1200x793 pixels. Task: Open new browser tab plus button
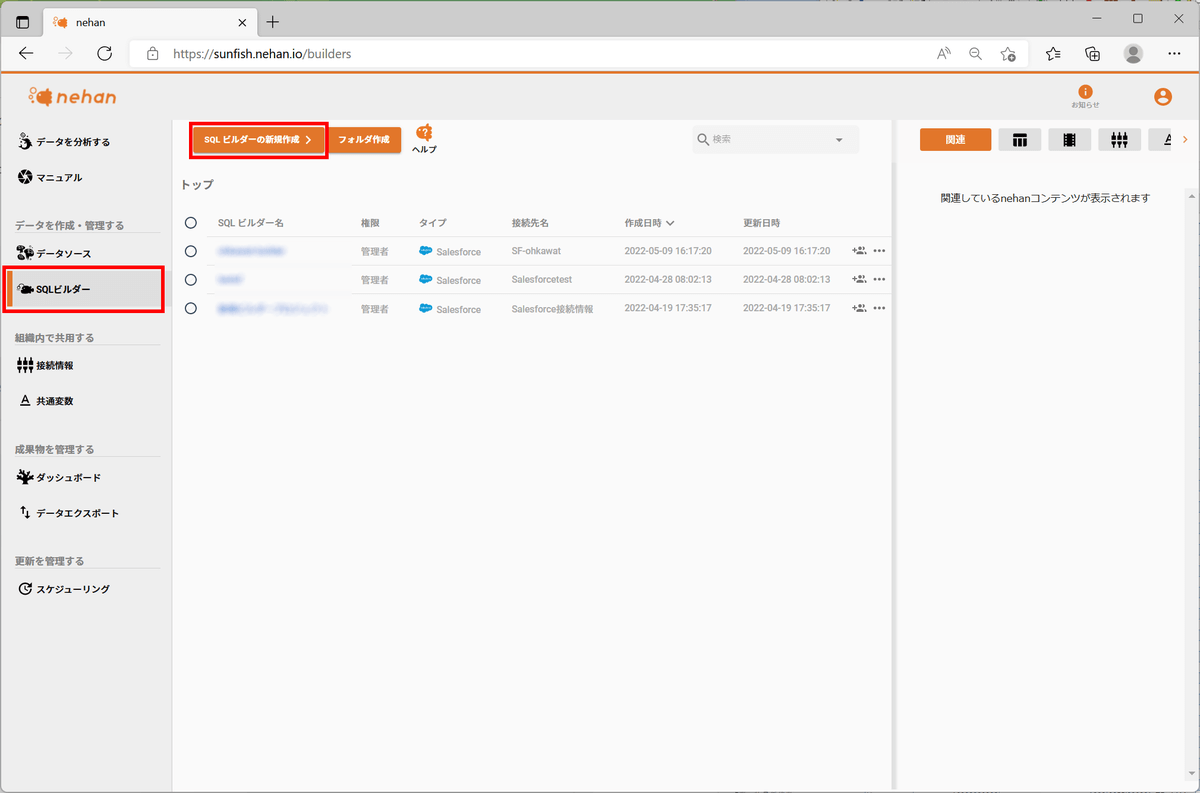coord(273,22)
